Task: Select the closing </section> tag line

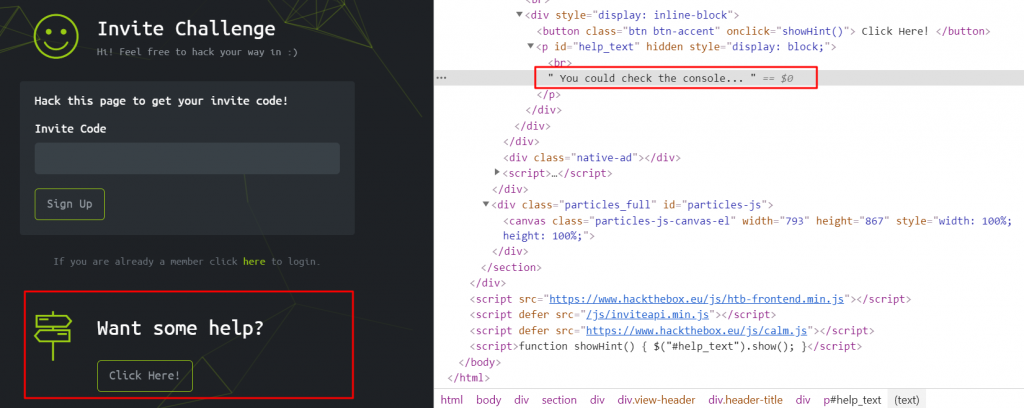Action: click(x=512, y=267)
